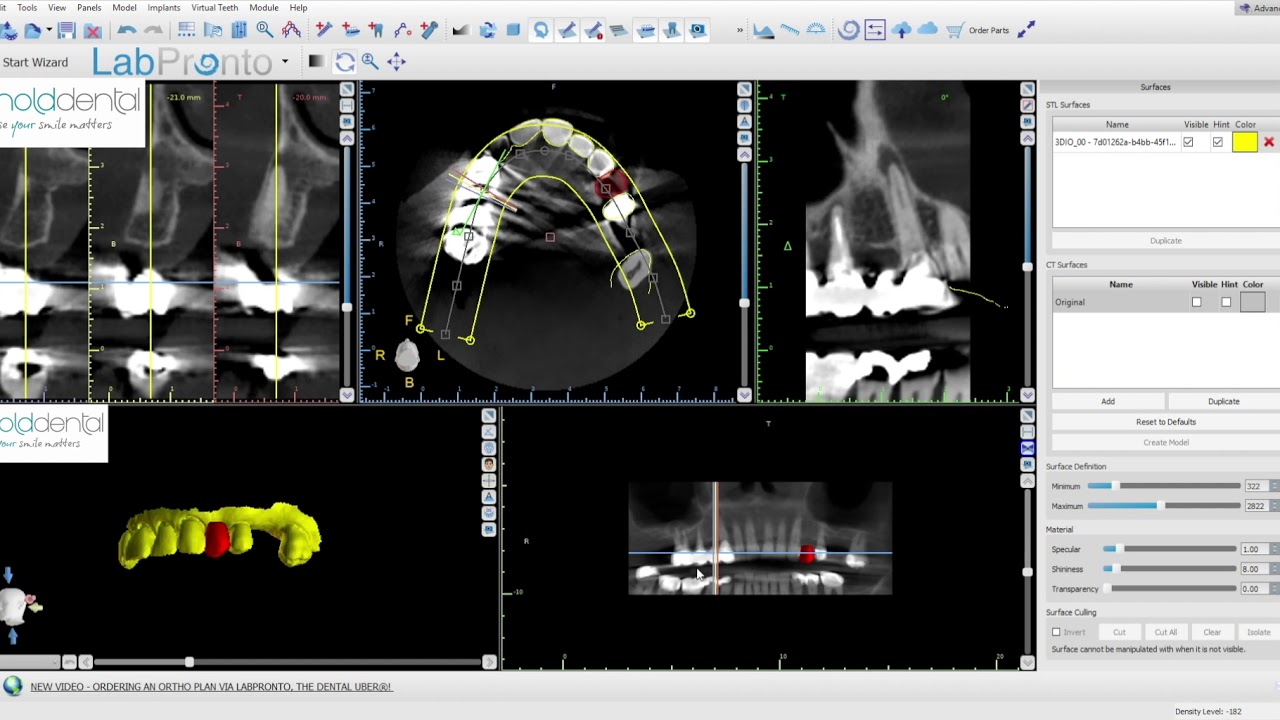Click the rotate reset icon beside gradient
The image size is (1280, 720).
pos(344,62)
